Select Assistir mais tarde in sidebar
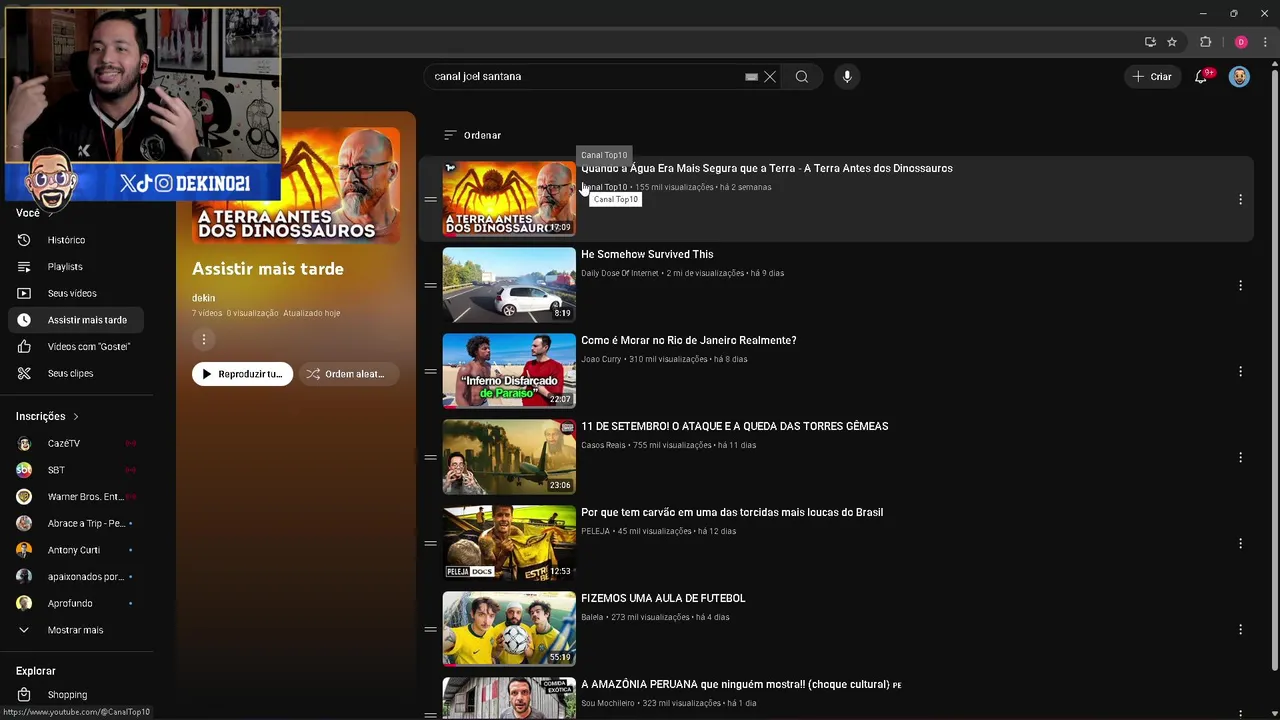 tap(76, 320)
